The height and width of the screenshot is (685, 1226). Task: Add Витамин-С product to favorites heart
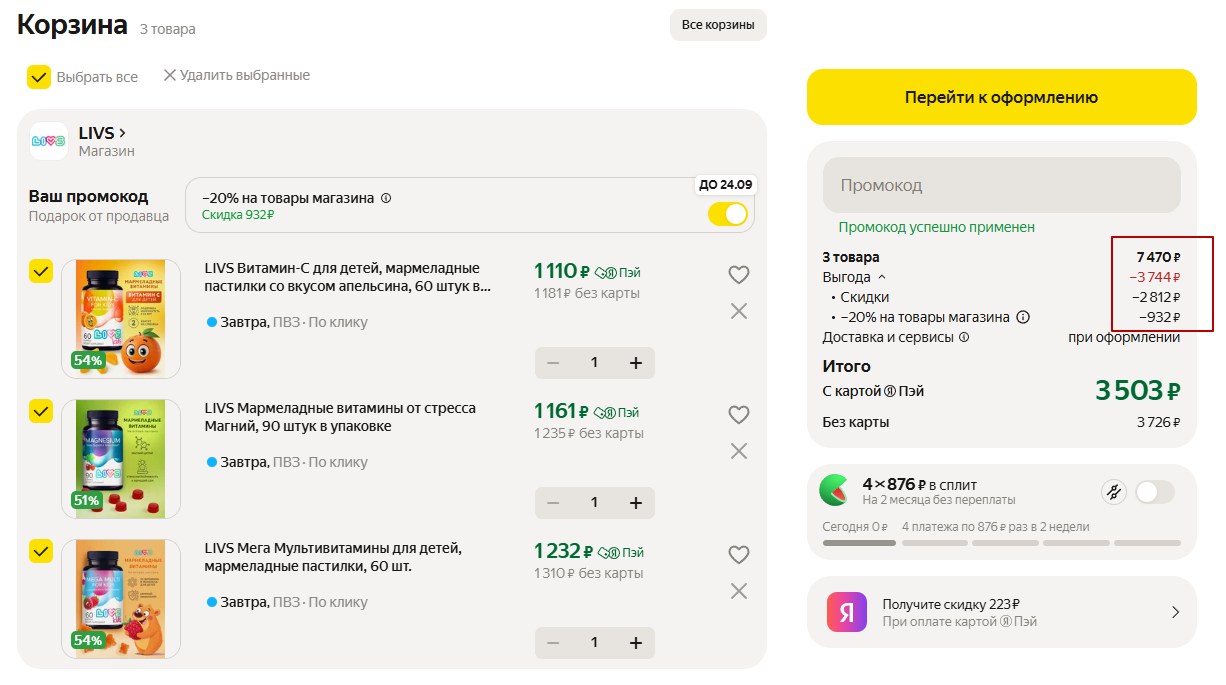(x=738, y=275)
